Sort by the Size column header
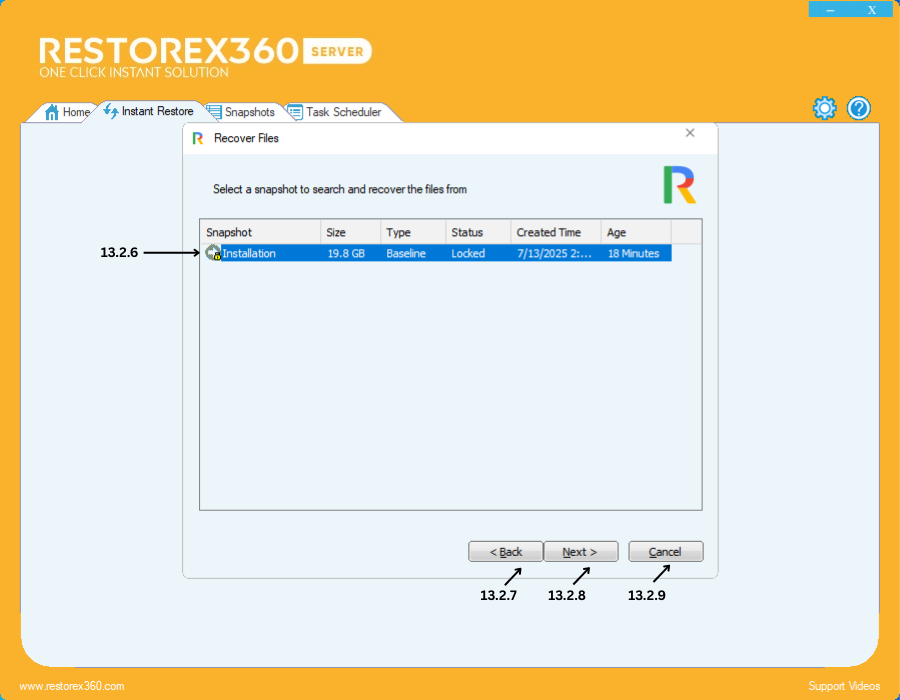 pyautogui.click(x=350, y=232)
